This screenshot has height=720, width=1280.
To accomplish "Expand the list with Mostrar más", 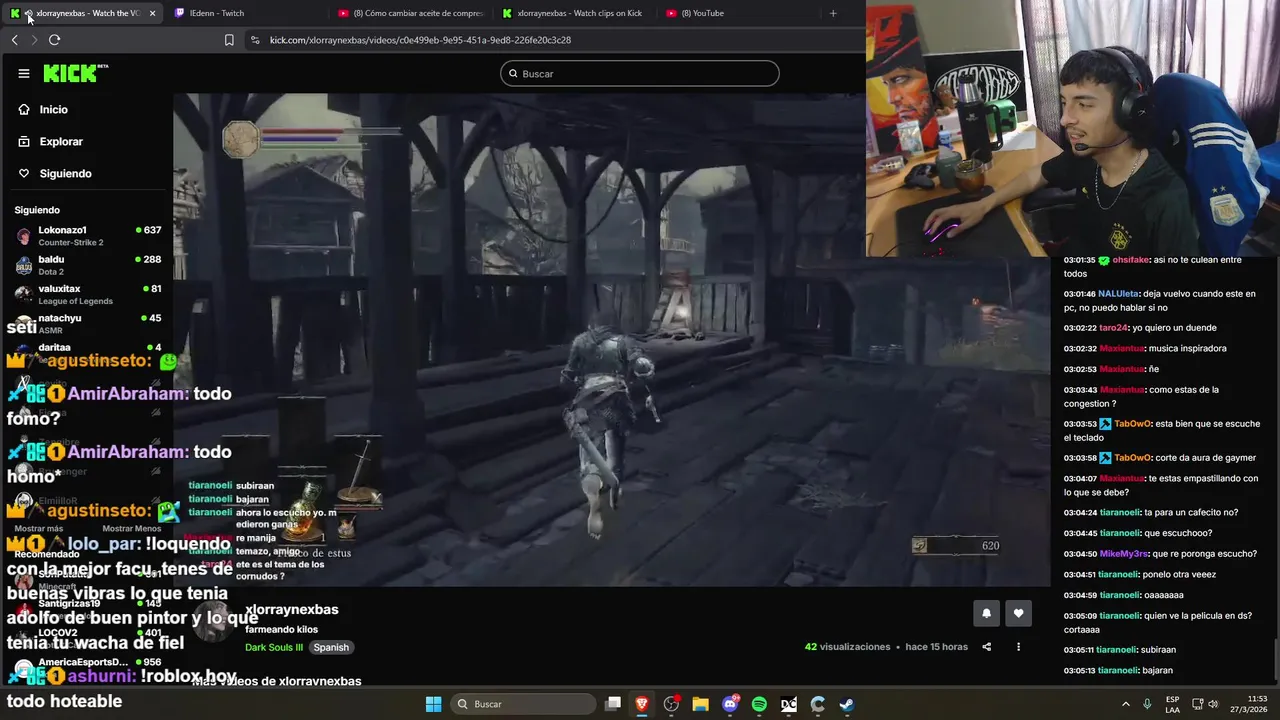I will (x=39, y=528).
